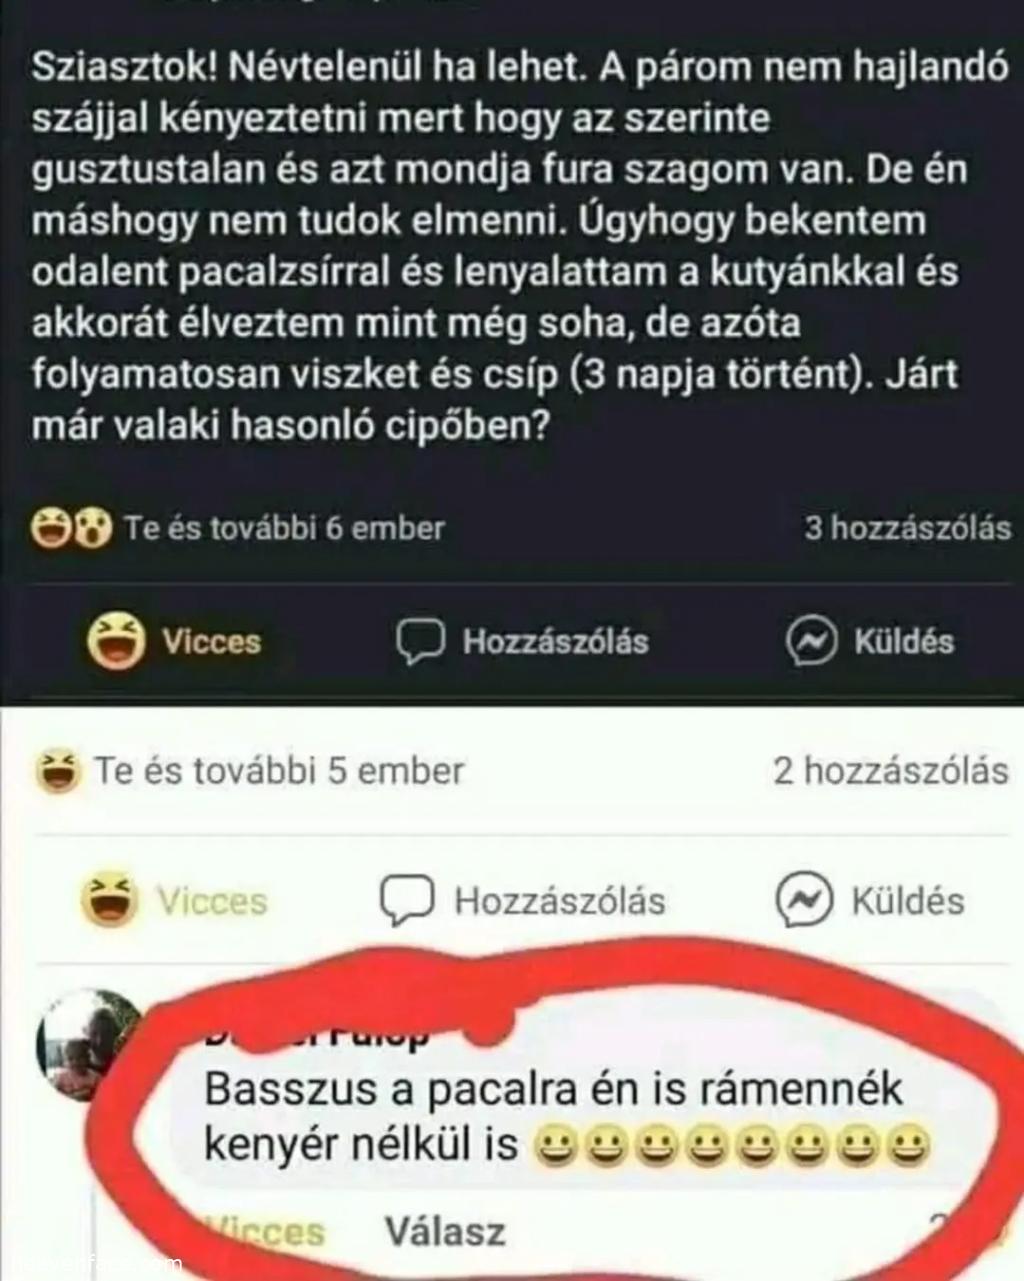The width and height of the screenshot is (1024, 1281).
Task: Open laughing reaction next to 'további 5 ember'
Action: click(57, 772)
